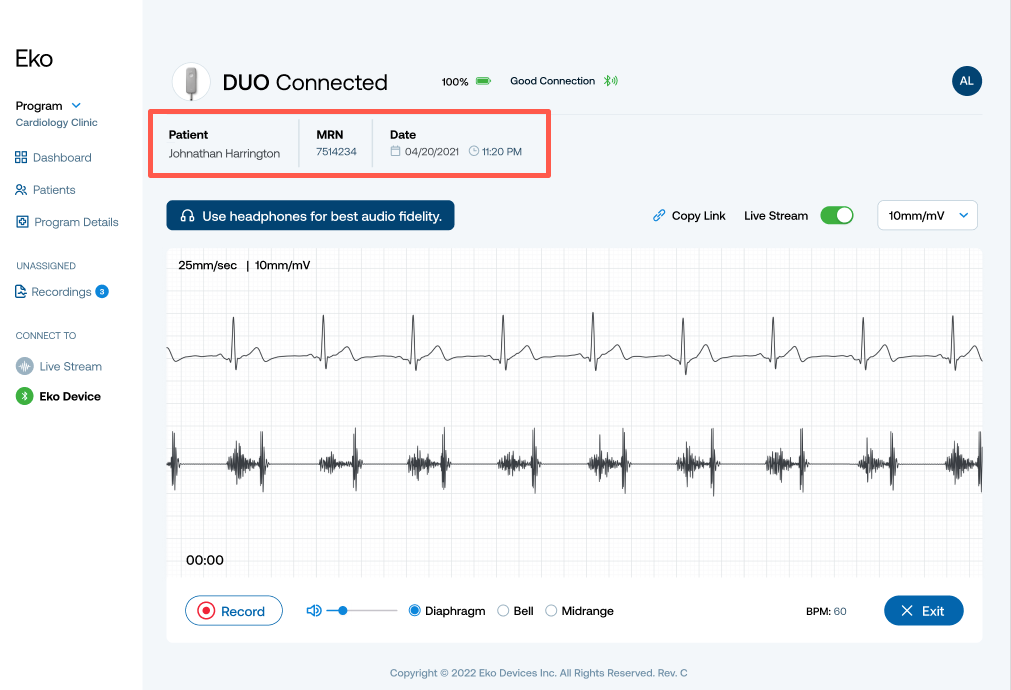
Task: Click the calendar icon beside the date
Action: [x=395, y=152]
